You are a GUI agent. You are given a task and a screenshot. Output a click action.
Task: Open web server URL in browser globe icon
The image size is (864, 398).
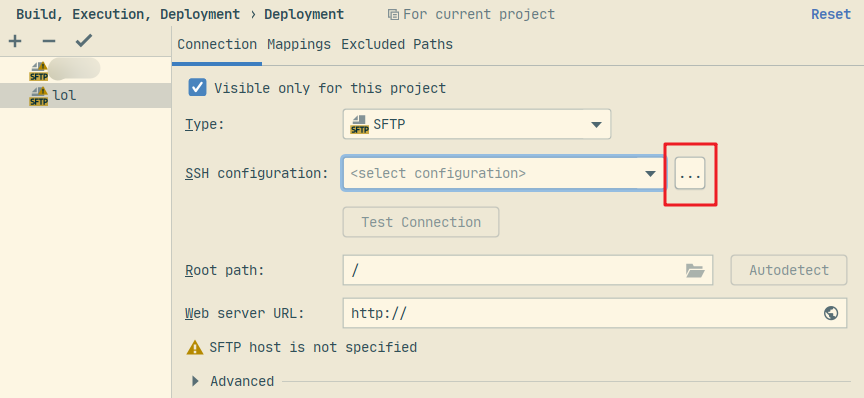(831, 313)
